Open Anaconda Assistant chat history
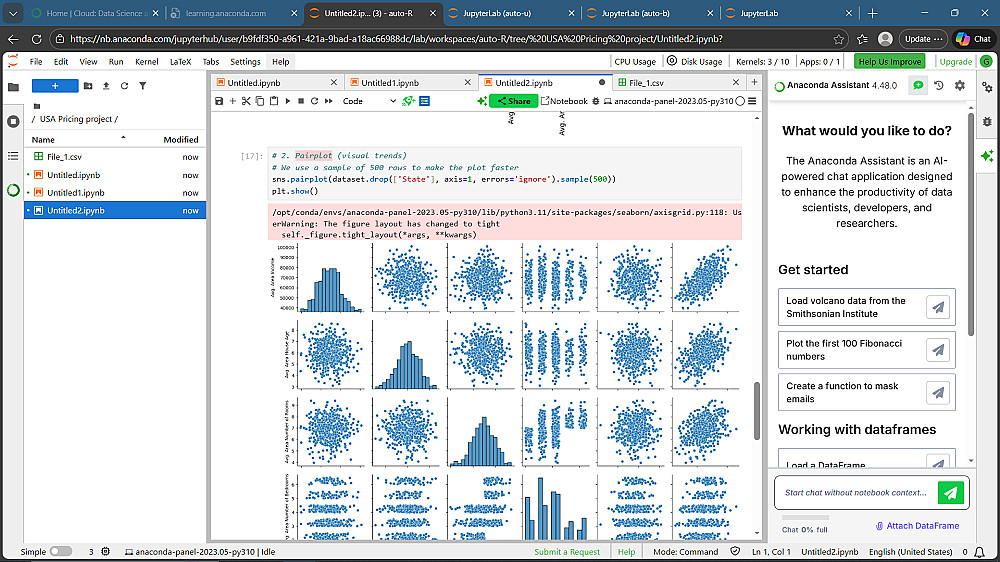 [939, 85]
